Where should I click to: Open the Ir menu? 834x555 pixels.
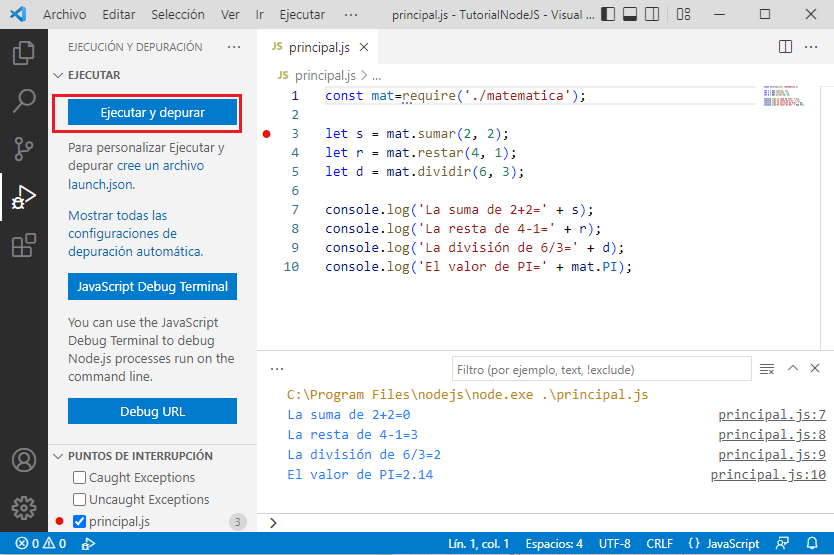[260, 14]
